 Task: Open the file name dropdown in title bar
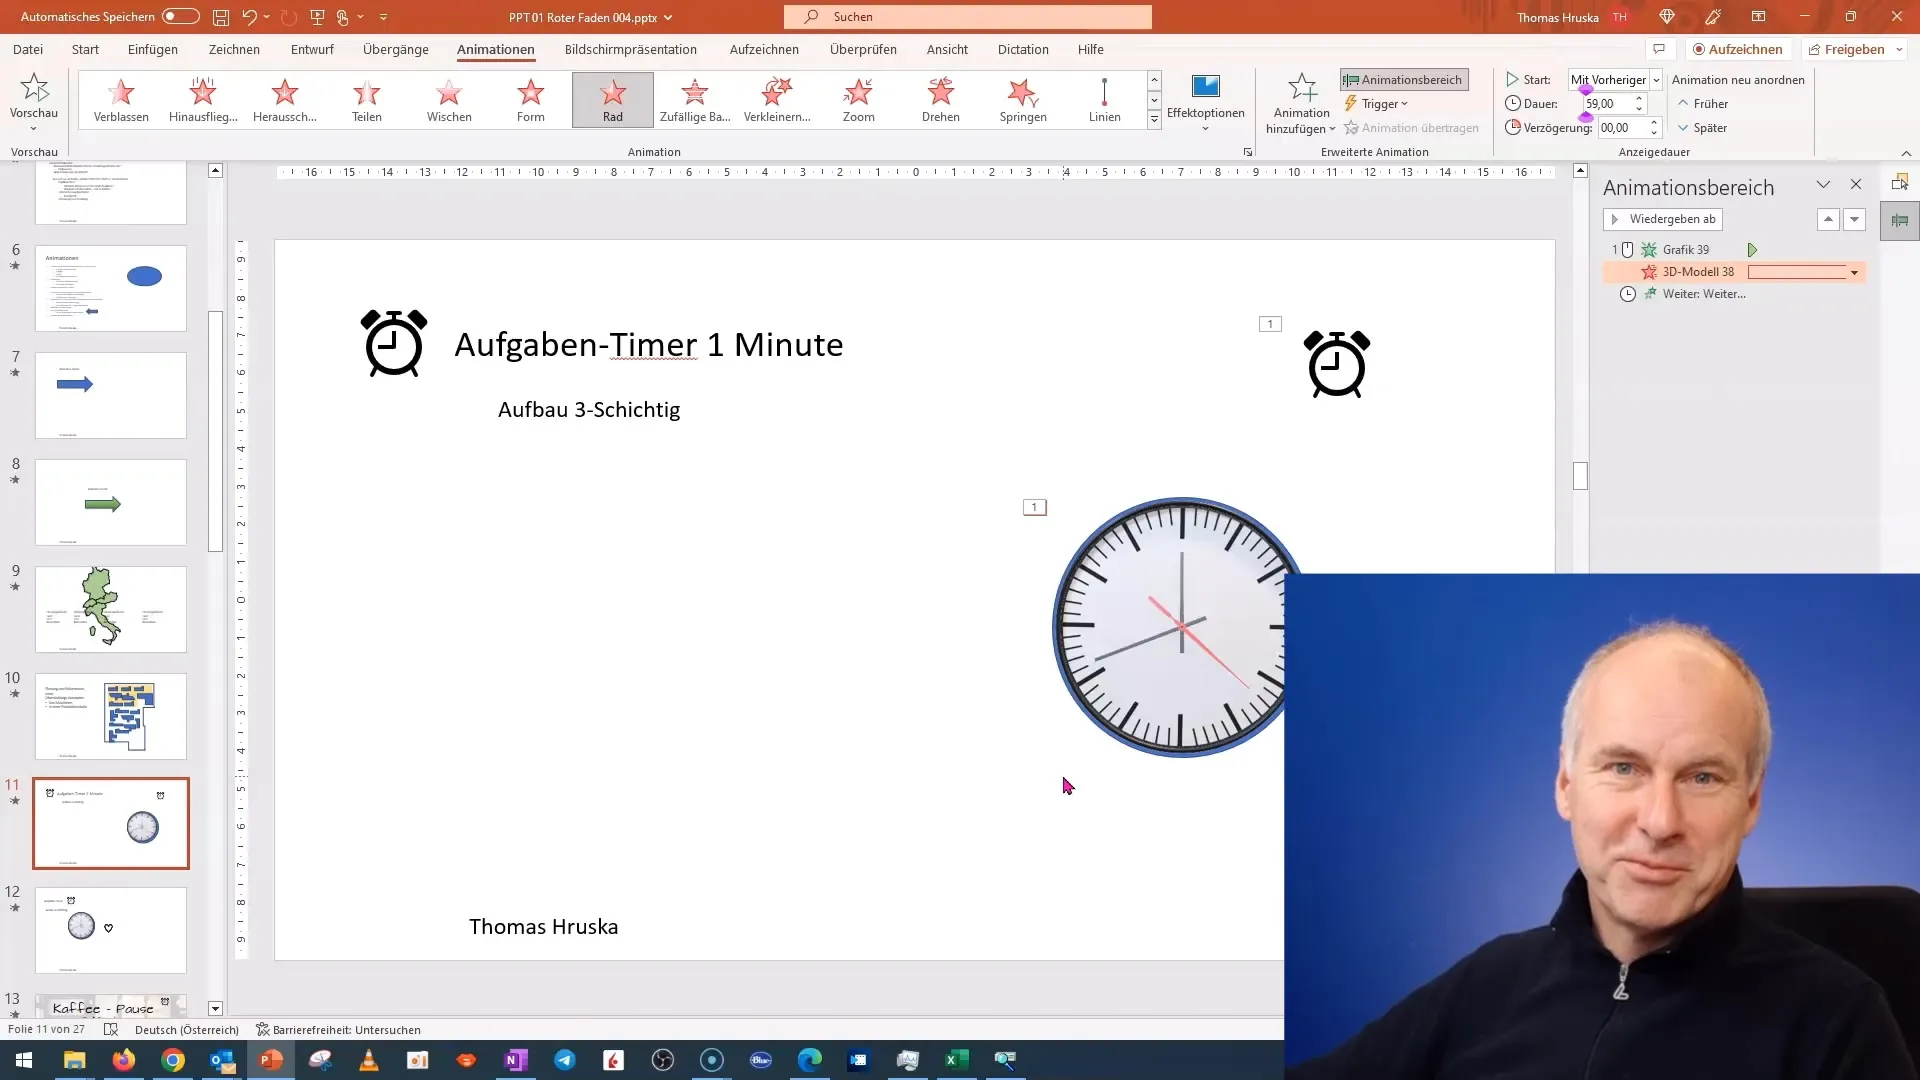pyautogui.click(x=668, y=17)
